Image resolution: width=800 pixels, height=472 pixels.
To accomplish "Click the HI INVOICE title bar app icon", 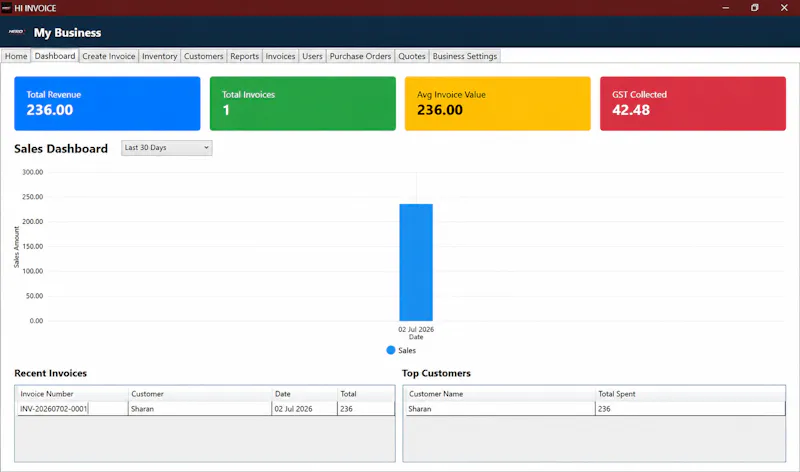I will [x=7, y=8].
